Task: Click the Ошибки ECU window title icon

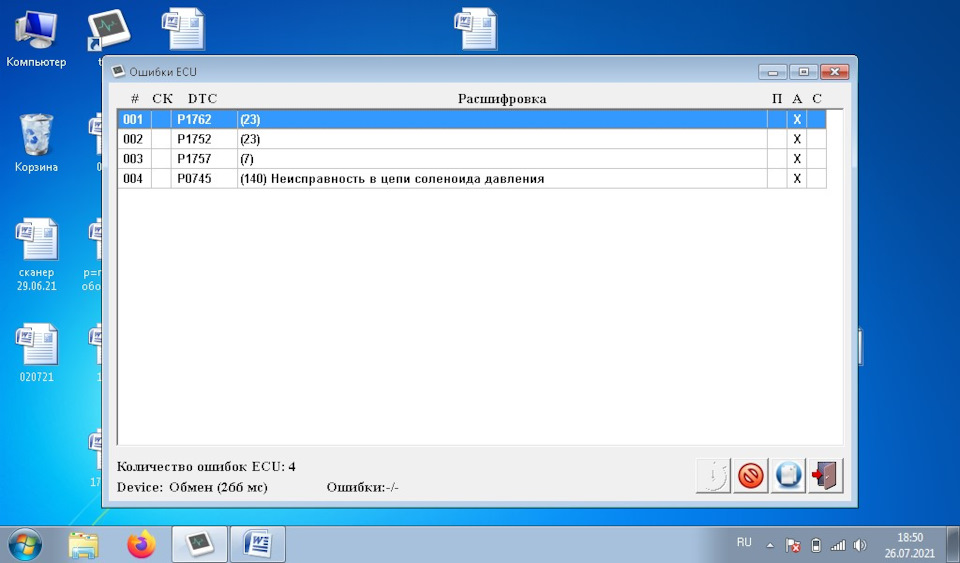Action: [x=118, y=72]
